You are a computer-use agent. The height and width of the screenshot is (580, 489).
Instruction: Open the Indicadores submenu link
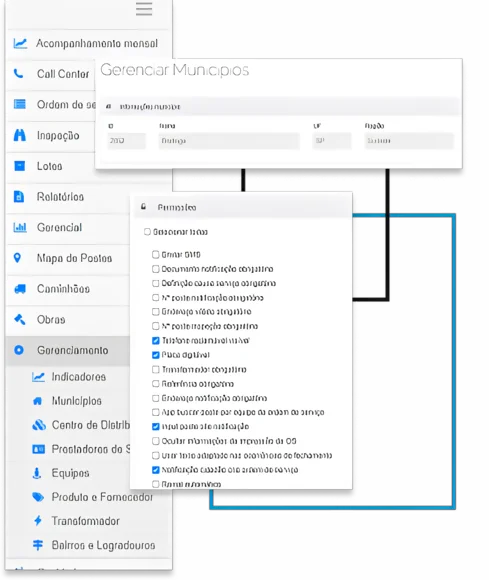tap(79, 377)
